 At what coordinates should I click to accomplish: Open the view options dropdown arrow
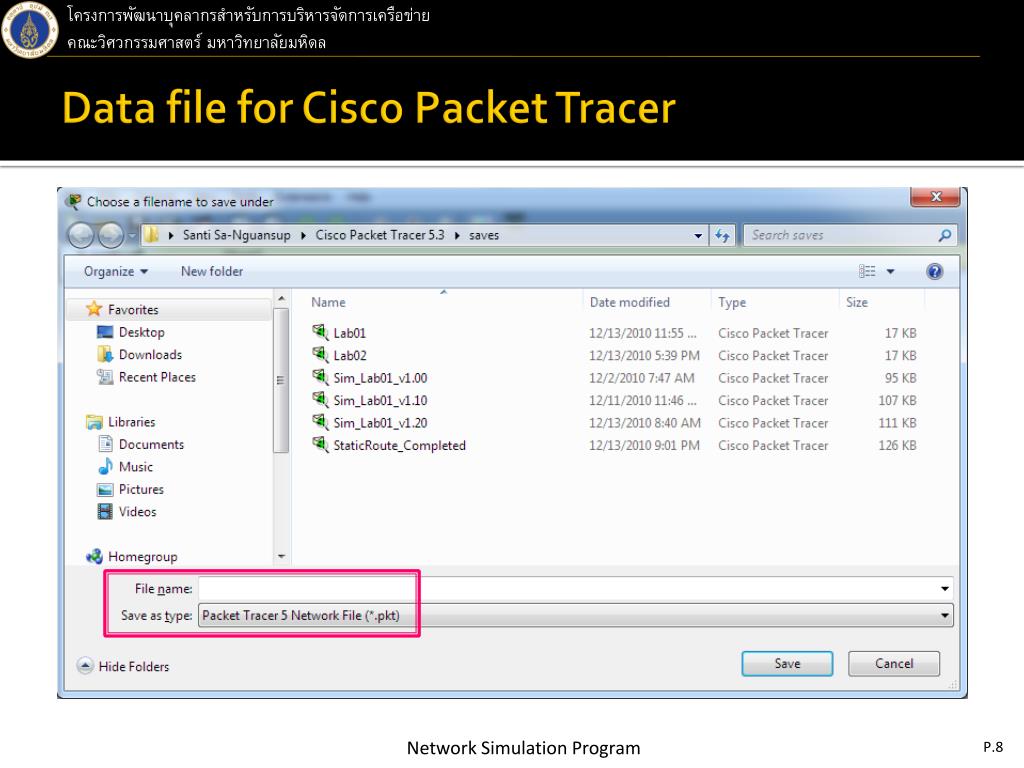(x=890, y=271)
